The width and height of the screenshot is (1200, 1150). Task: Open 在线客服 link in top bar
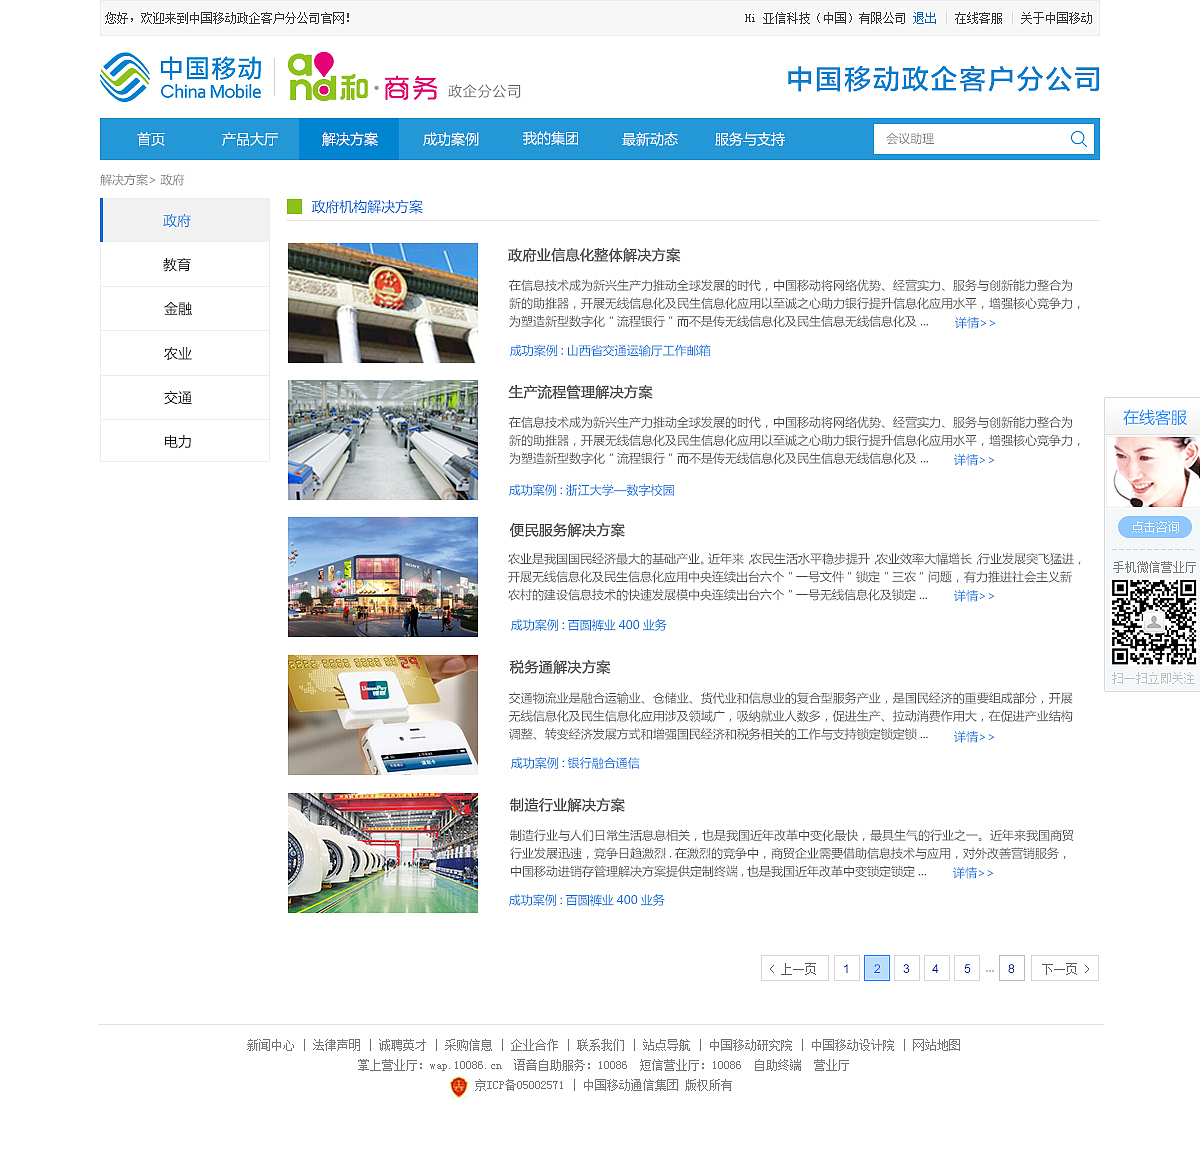(x=978, y=18)
